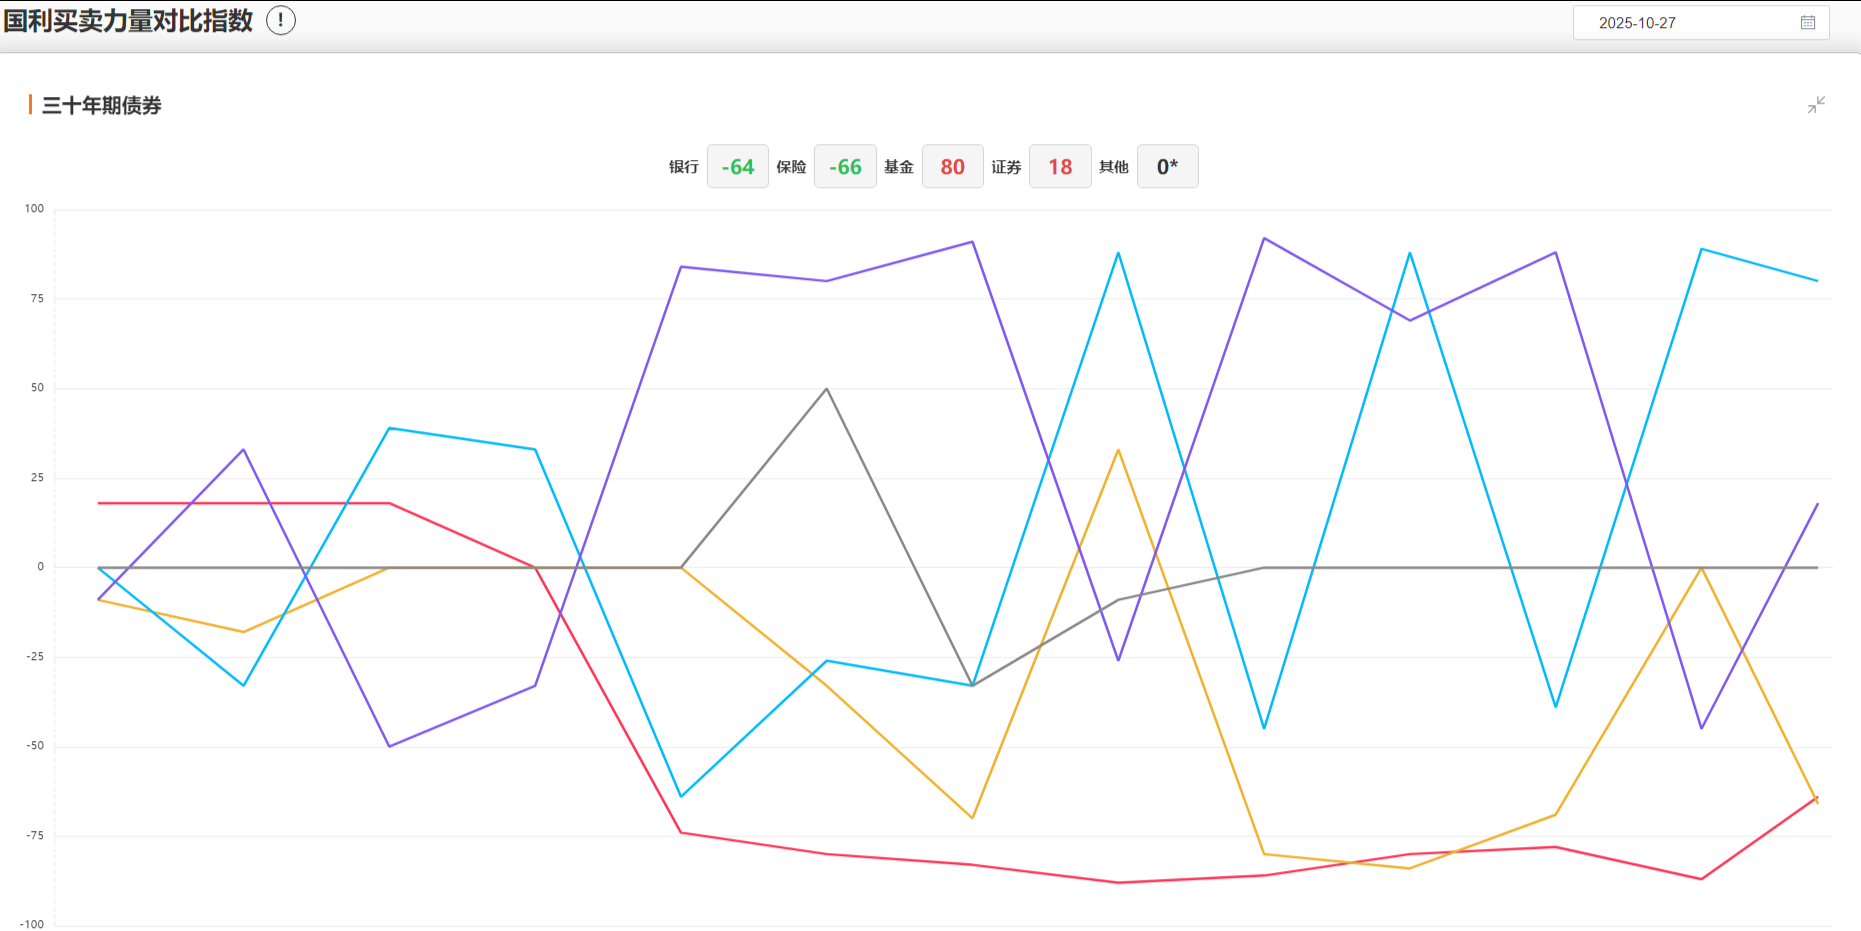Click the green -66 value box
Screen dimensions: 1861x931
point(845,167)
